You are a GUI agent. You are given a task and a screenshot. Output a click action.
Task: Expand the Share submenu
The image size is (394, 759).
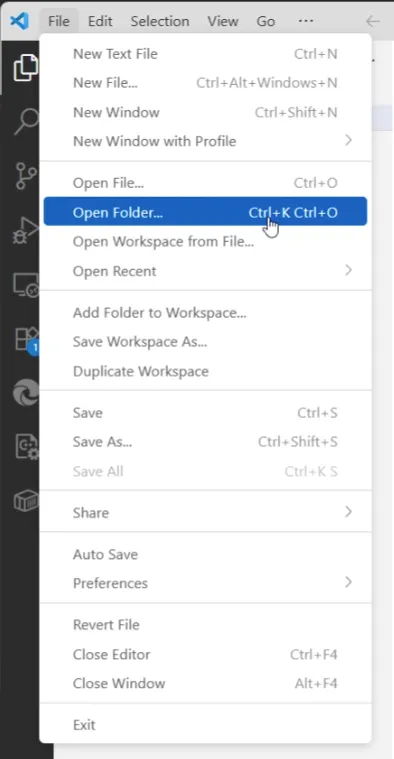coord(205,513)
